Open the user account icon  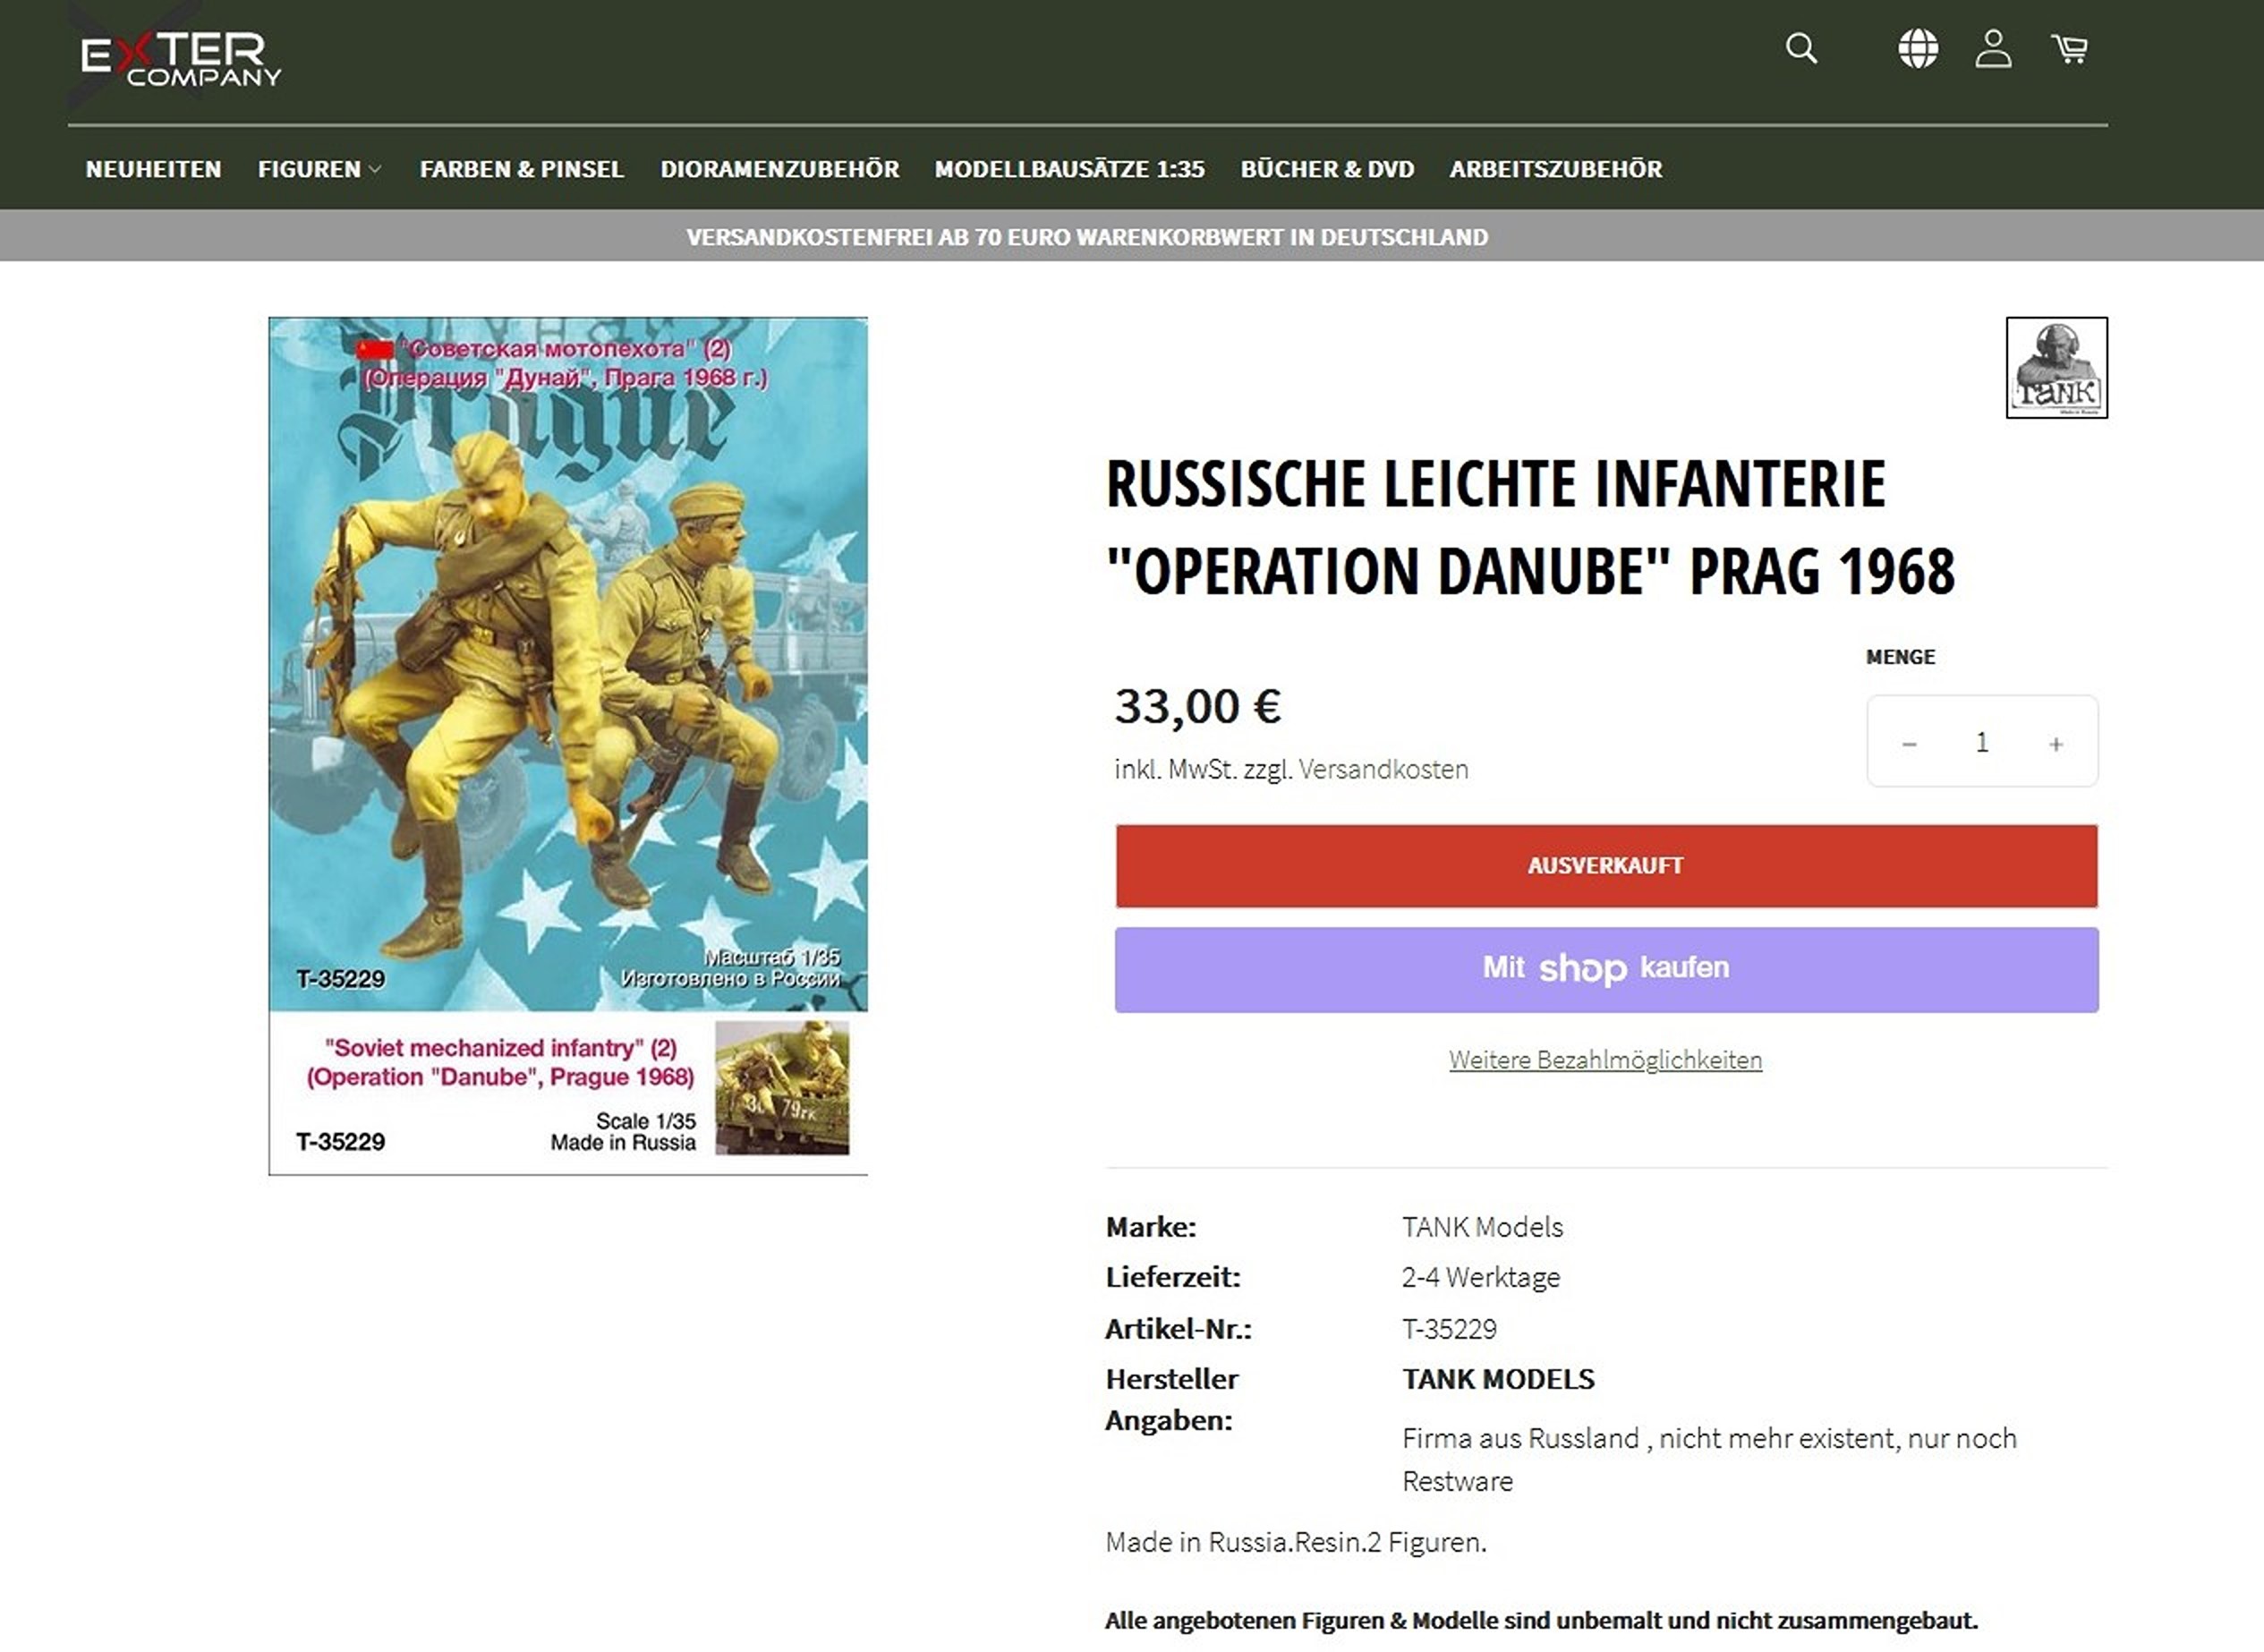(1992, 48)
